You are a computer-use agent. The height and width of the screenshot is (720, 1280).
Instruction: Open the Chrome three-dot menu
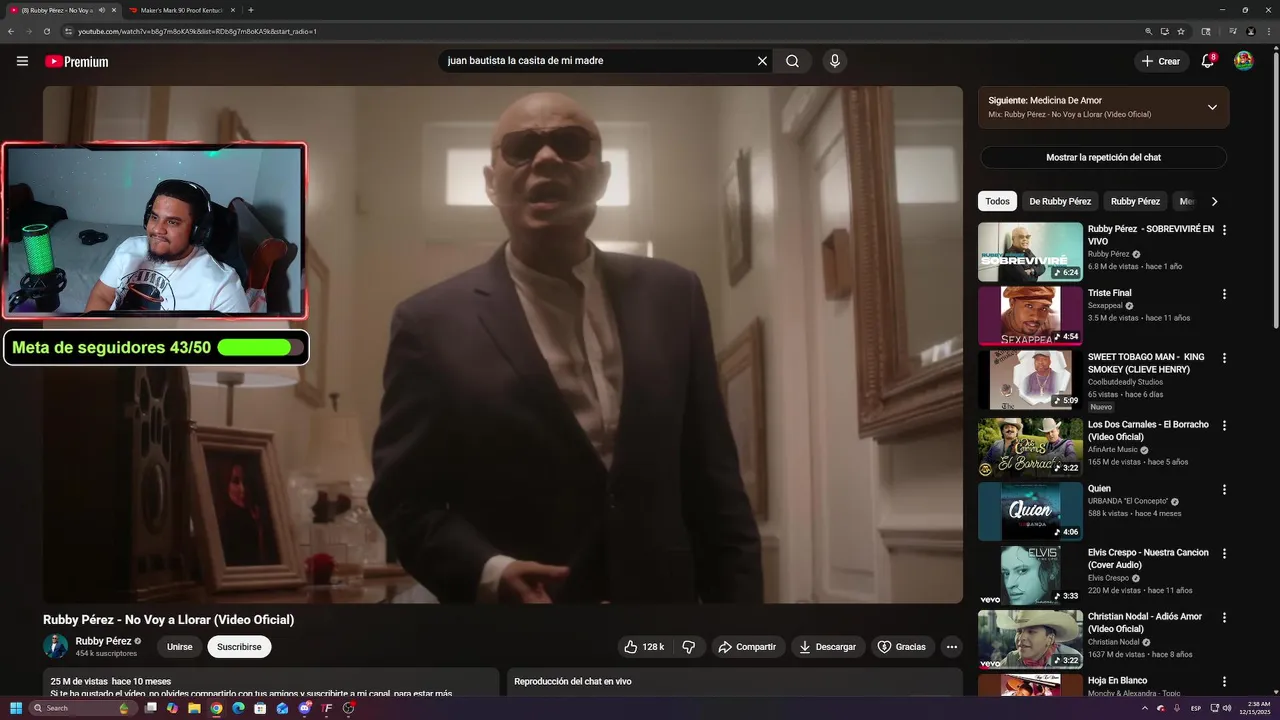[1268, 31]
